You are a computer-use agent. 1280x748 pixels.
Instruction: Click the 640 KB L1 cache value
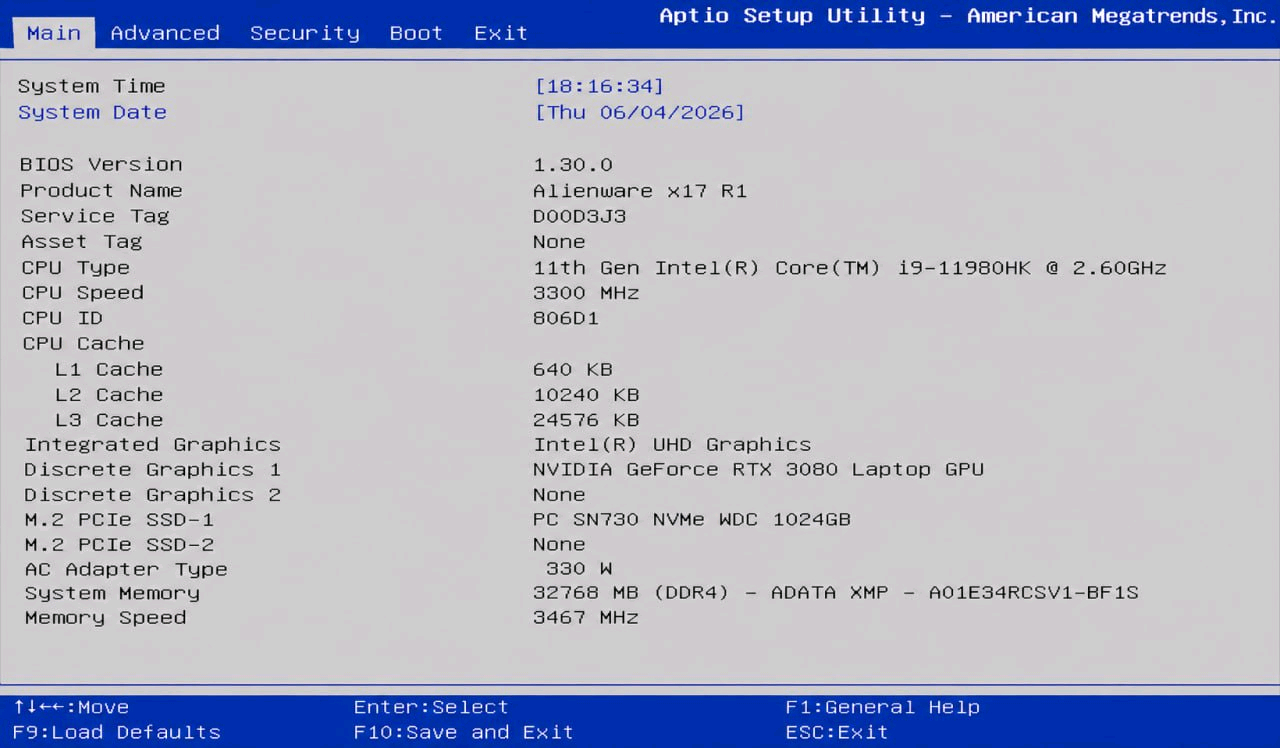(573, 369)
